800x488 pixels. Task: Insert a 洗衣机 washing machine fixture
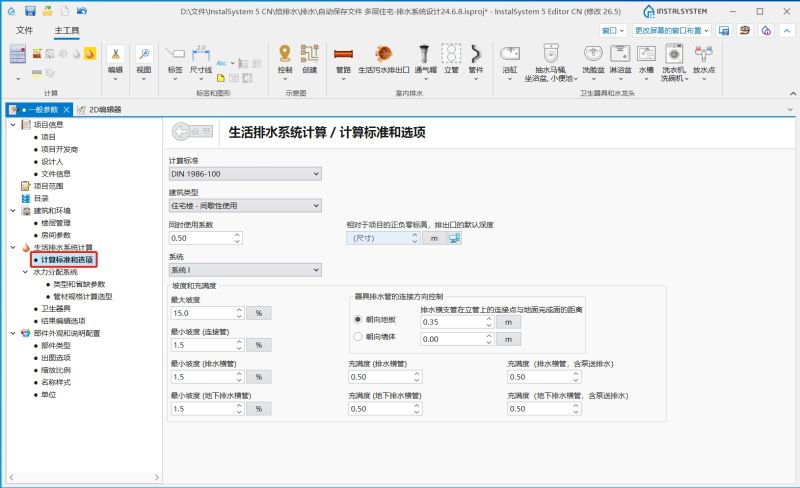674,63
